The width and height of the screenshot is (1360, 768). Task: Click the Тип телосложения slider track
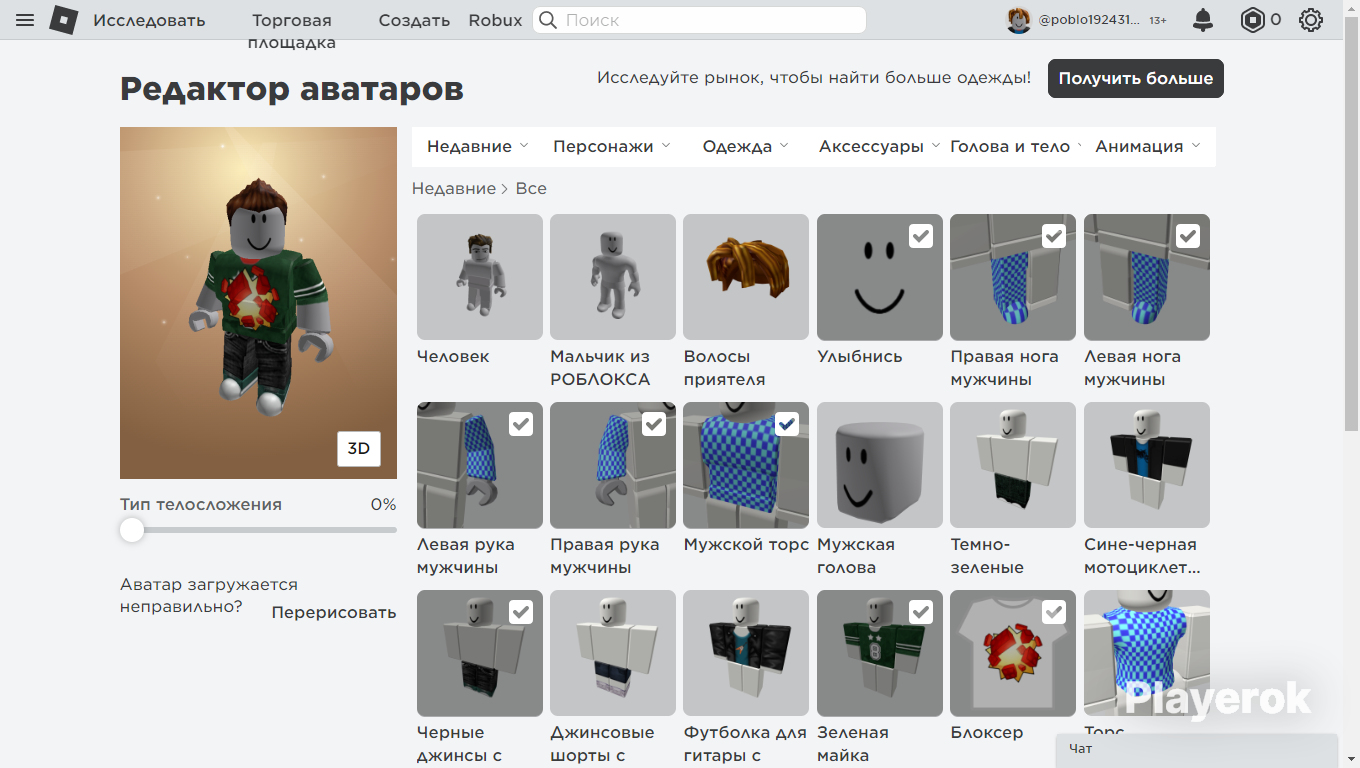pyautogui.click(x=258, y=530)
